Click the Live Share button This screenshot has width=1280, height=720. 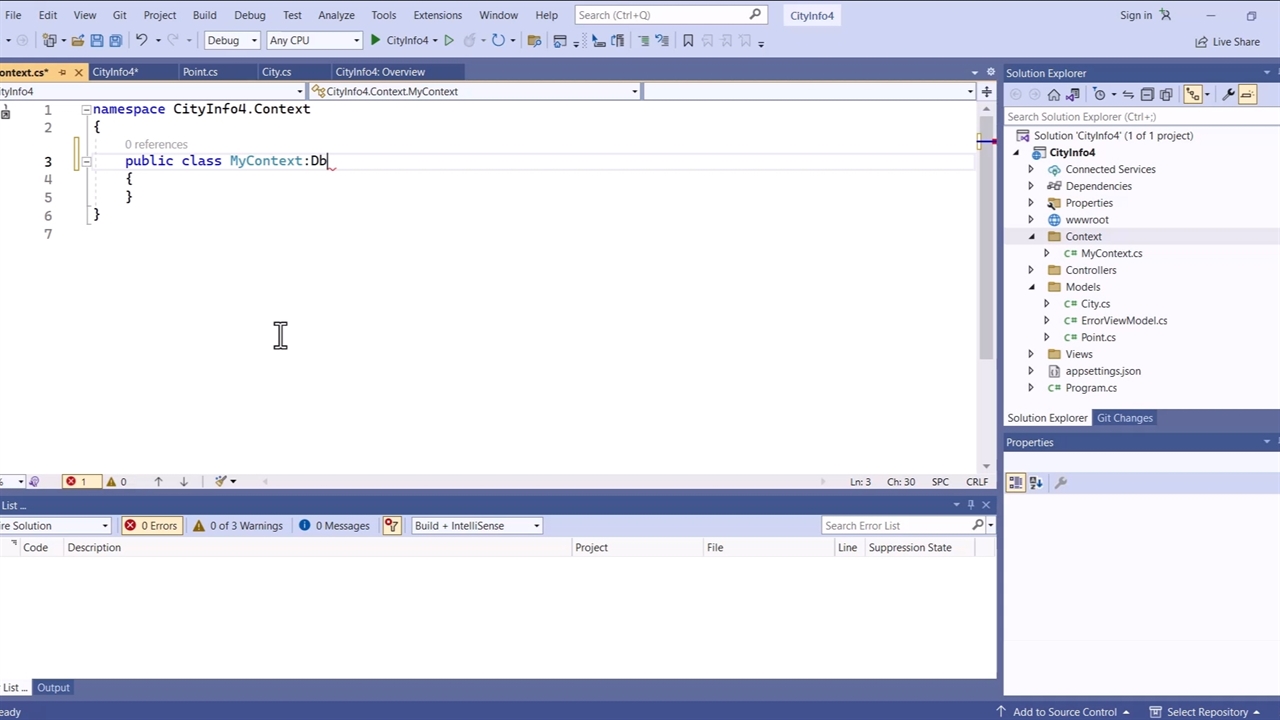click(1227, 41)
